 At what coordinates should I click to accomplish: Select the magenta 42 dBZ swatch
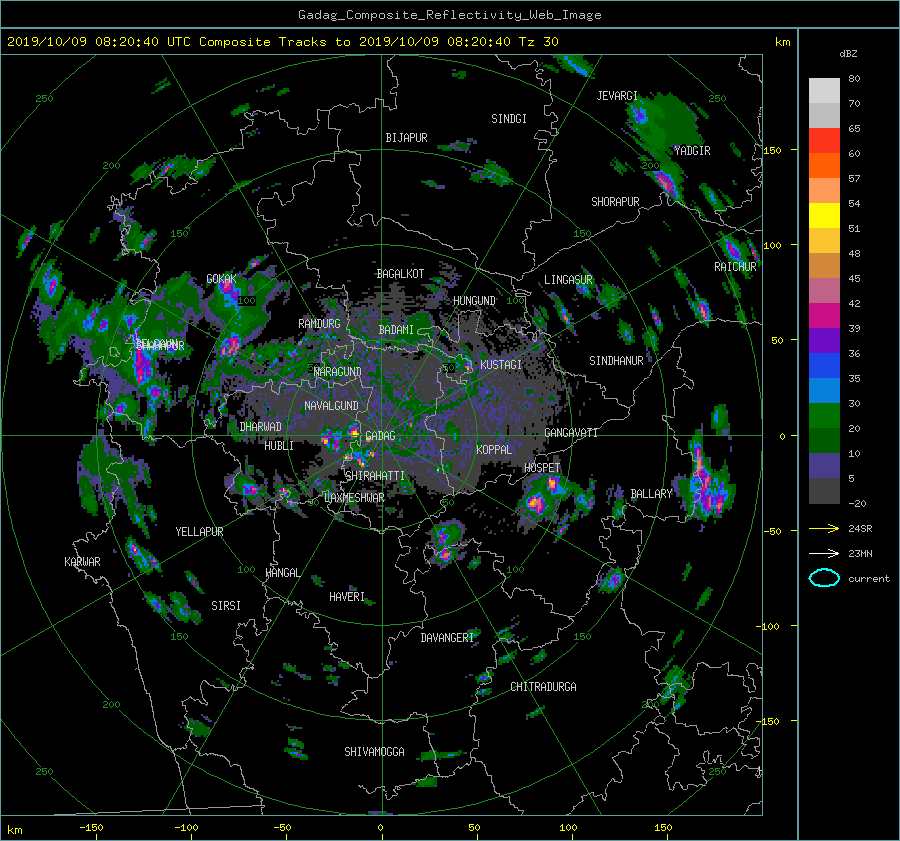[x=824, y=315]
